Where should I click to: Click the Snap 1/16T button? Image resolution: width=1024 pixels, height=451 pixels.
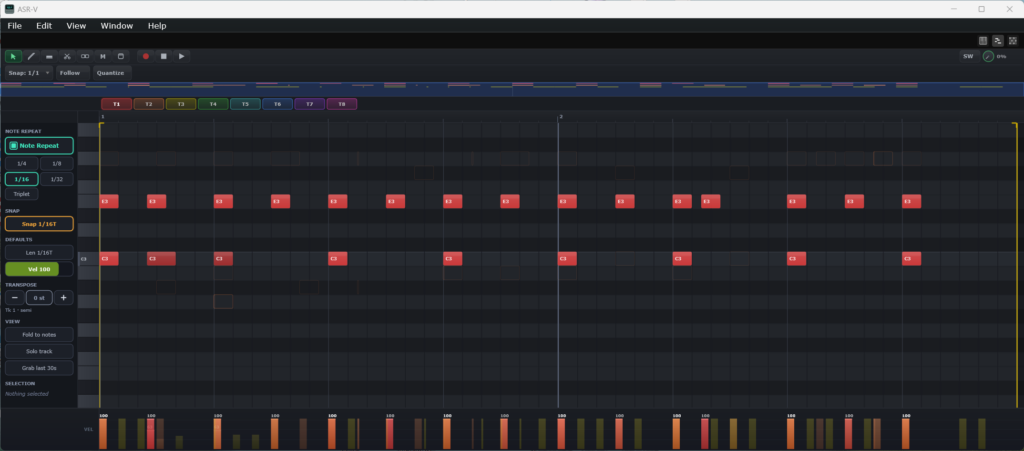(39, 224)
